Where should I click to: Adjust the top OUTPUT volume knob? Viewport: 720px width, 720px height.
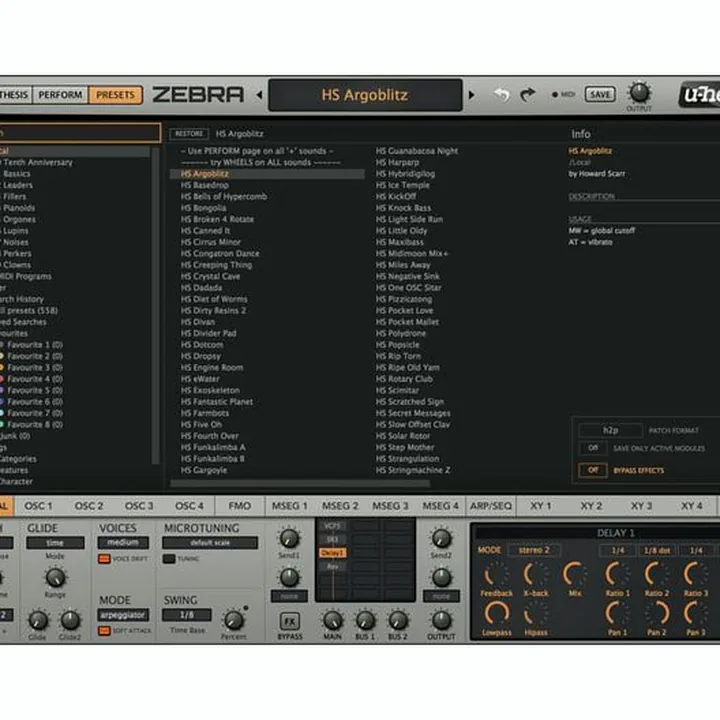click(639, 93)
